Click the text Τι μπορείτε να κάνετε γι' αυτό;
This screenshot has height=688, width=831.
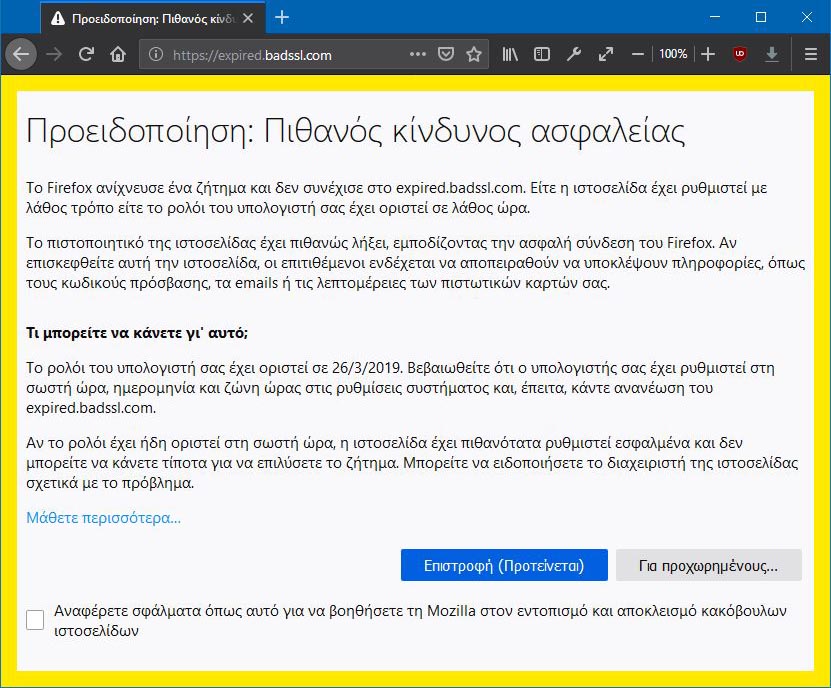[x=137, y=333]
